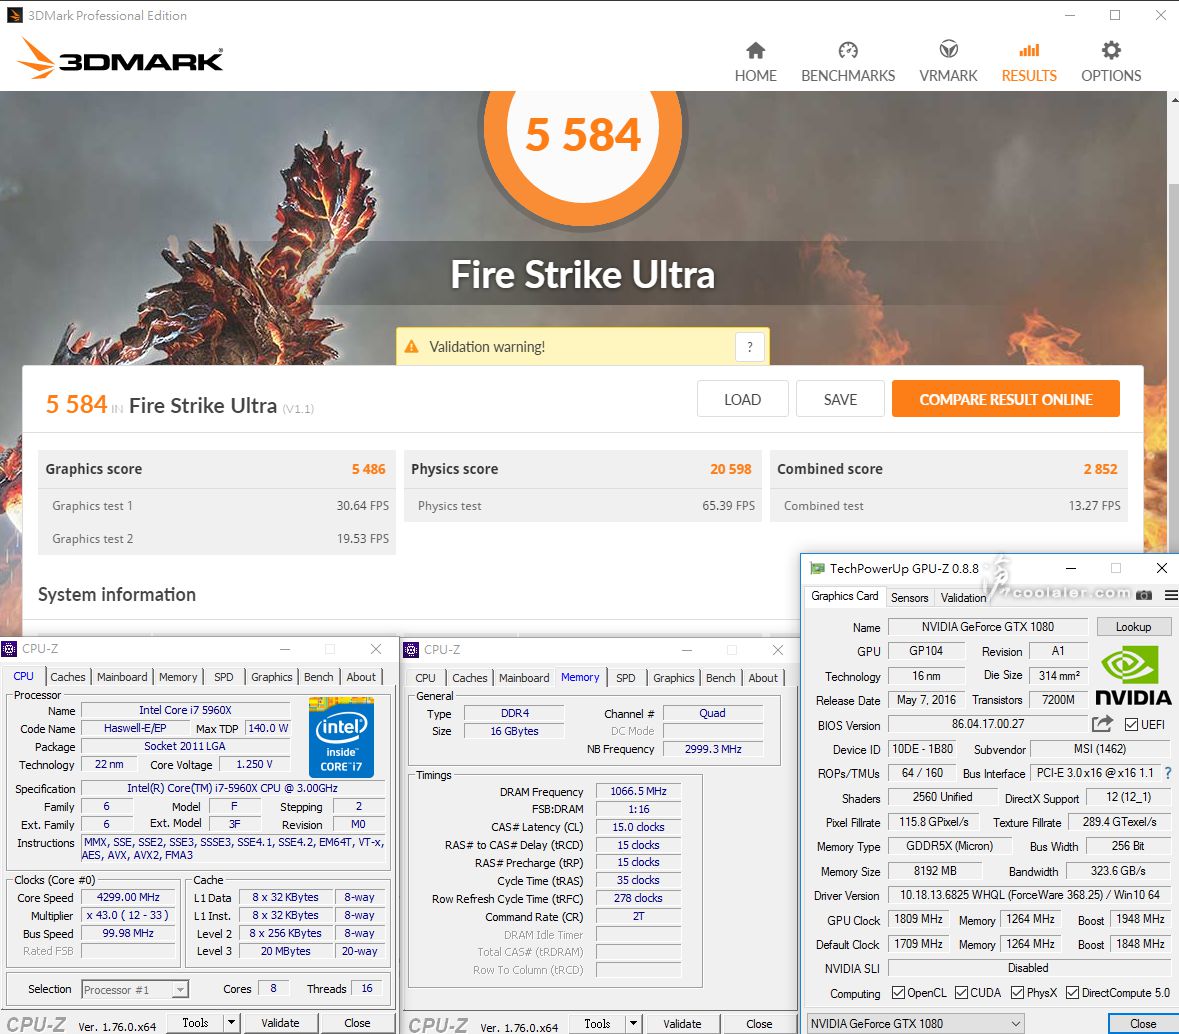The image size is (1179, 1034).
Task: Click the app icon of the CPU-Z memory window
Action: (x=411, y=650)
